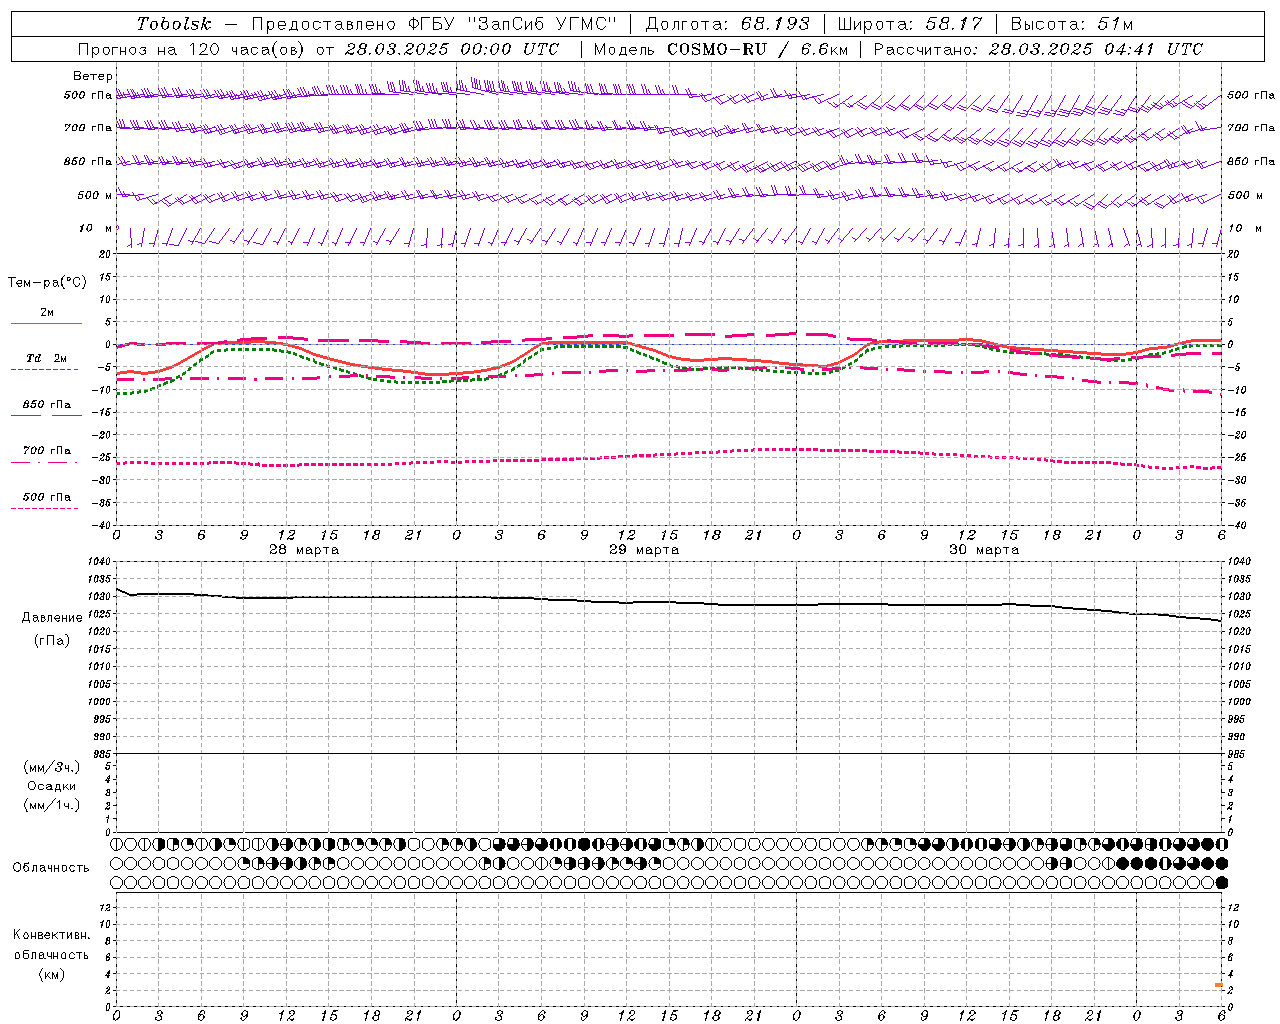Click the "(мм/1ч.)" precipitation unit label
The width and height of the screenshot is (1280, 1024).
[52, 805]
